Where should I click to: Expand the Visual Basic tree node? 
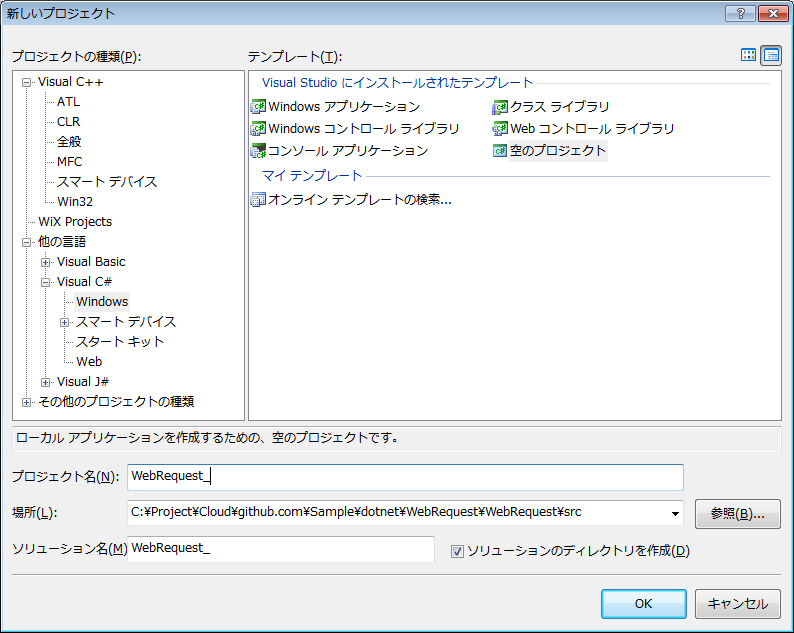(46, 262)
